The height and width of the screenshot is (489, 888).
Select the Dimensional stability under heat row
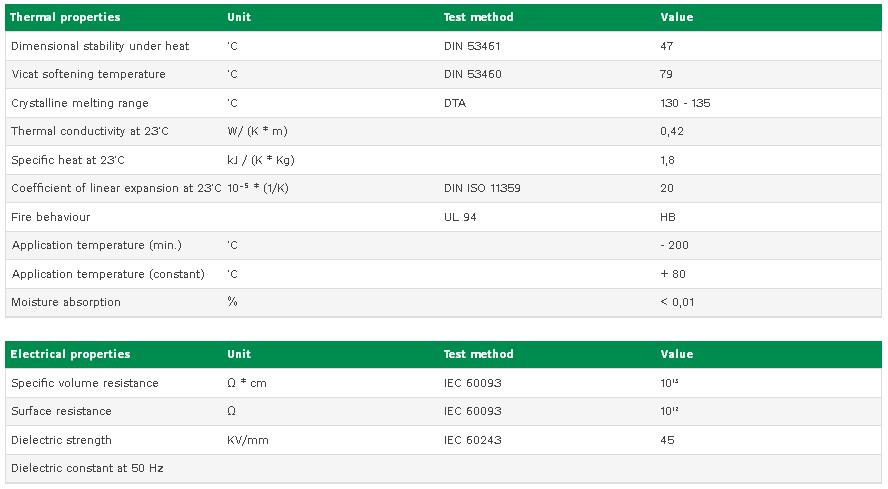(x=443, y=46)
